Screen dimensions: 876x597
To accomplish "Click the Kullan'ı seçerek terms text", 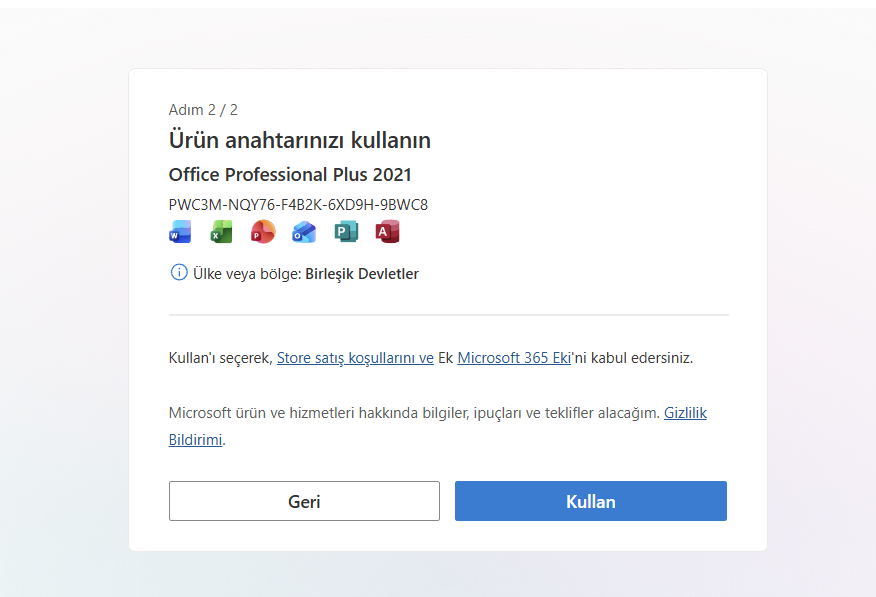I will [221, 358].
